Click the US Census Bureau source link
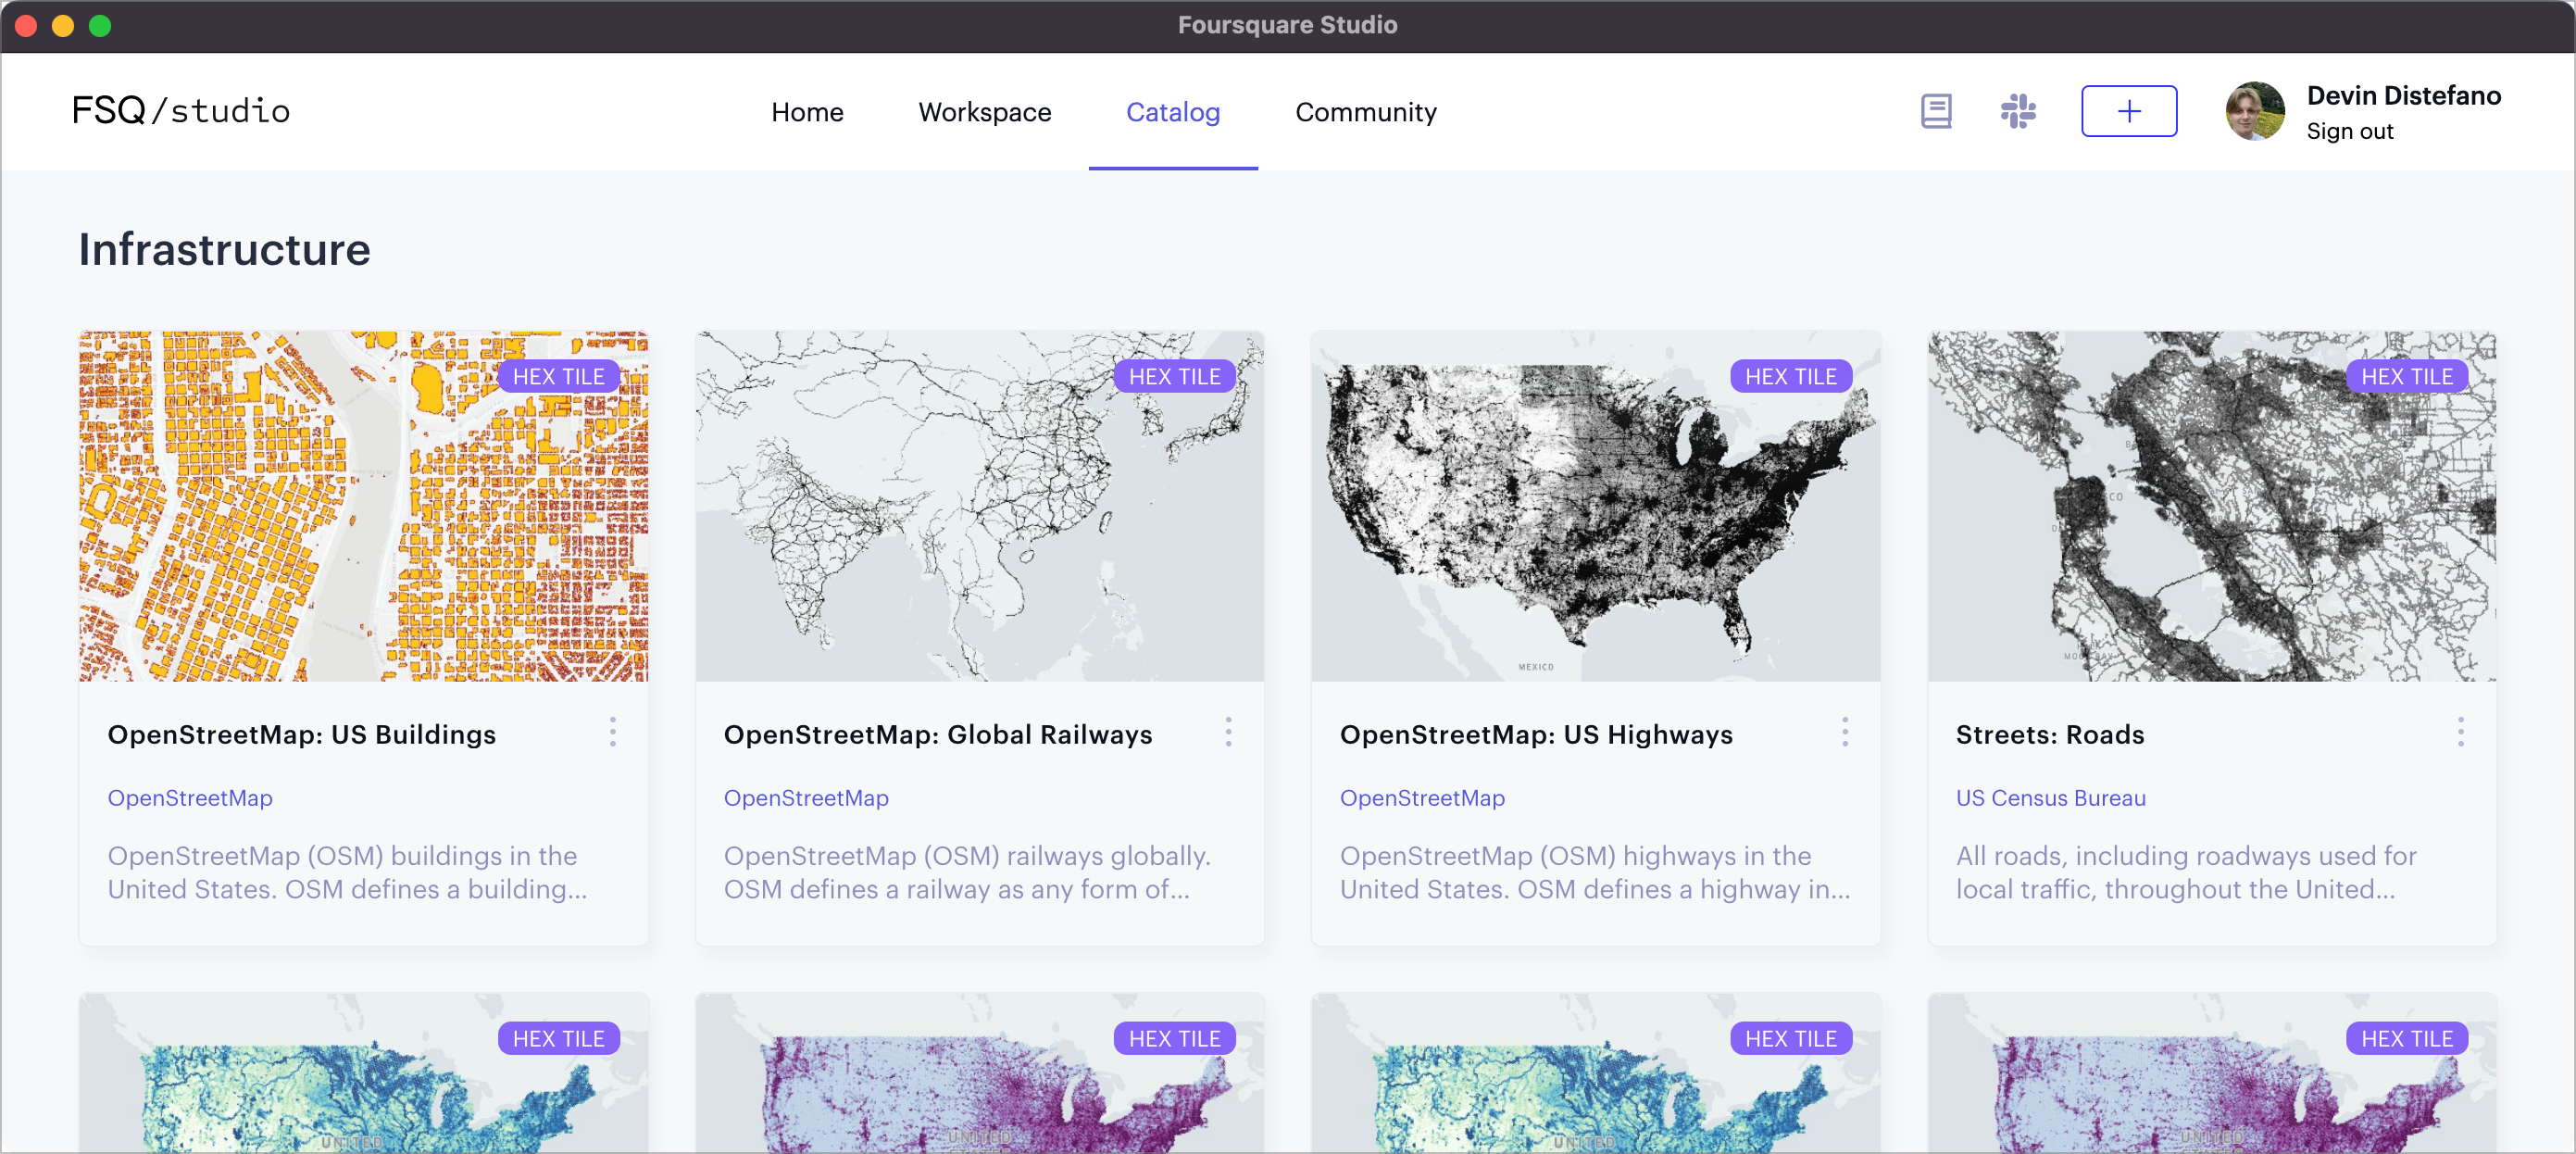 (2050, 796)
